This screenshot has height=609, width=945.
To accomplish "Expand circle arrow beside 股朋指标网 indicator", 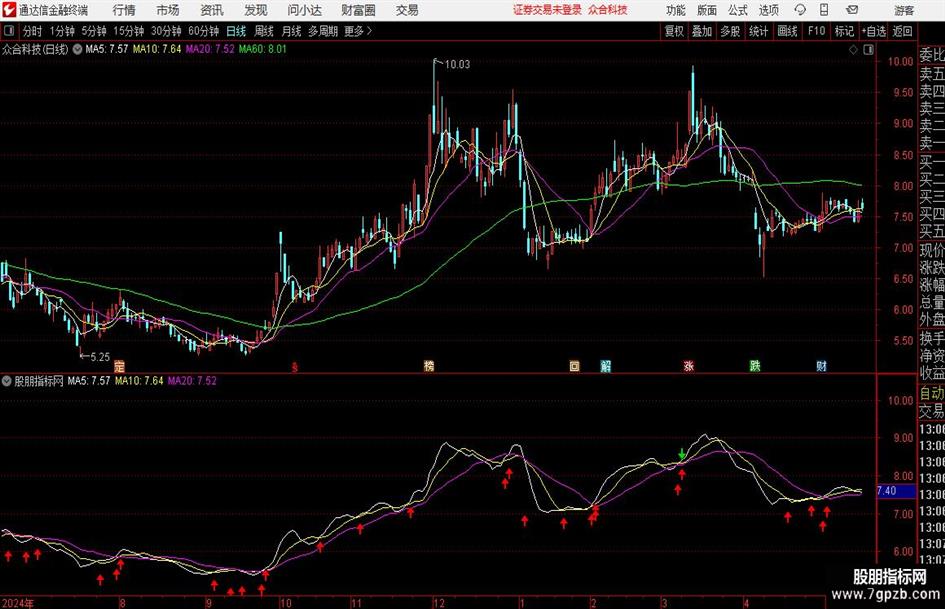I will 6,381.
